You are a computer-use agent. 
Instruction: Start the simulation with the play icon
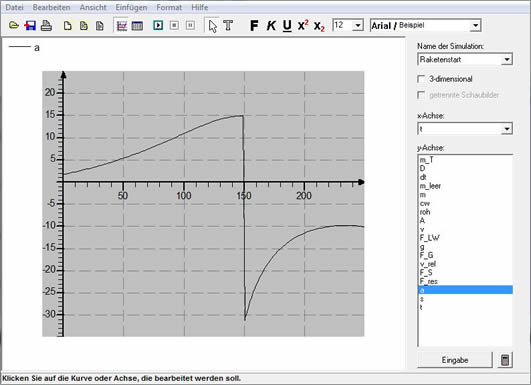point(158,25)
